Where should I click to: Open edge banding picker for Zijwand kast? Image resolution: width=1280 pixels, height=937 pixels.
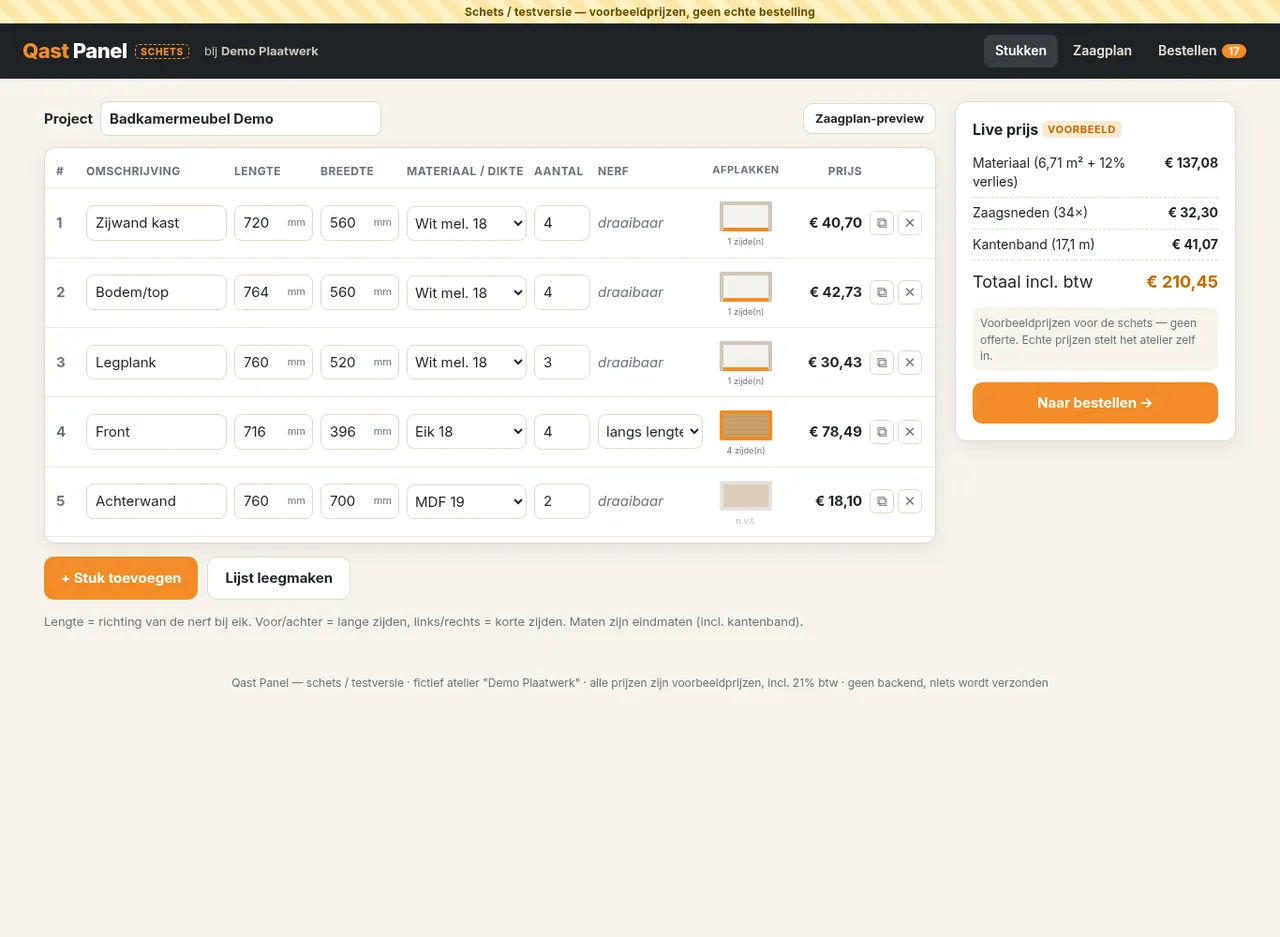[746, 217]
